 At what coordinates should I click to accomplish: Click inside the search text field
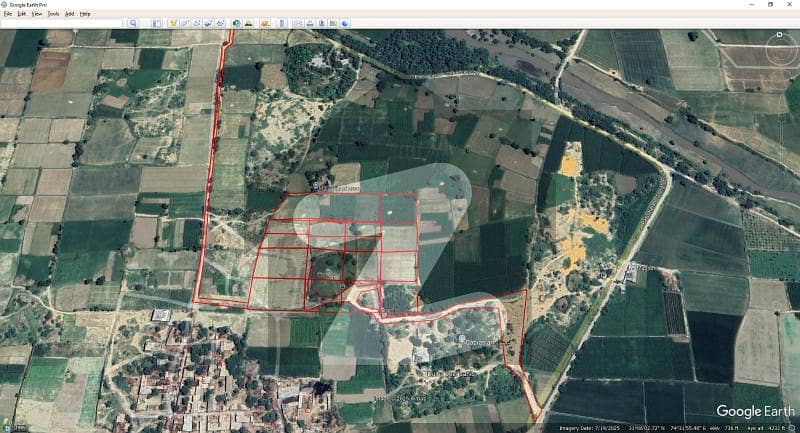60,23
